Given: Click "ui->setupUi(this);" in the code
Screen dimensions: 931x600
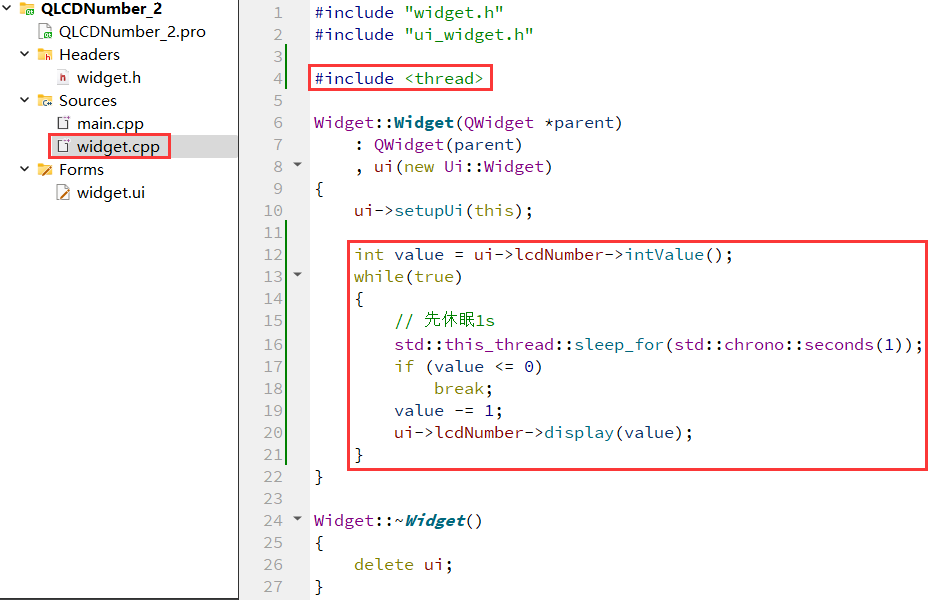Looking at the screenshot, I should pyautogui.click(x=443, y=211).
